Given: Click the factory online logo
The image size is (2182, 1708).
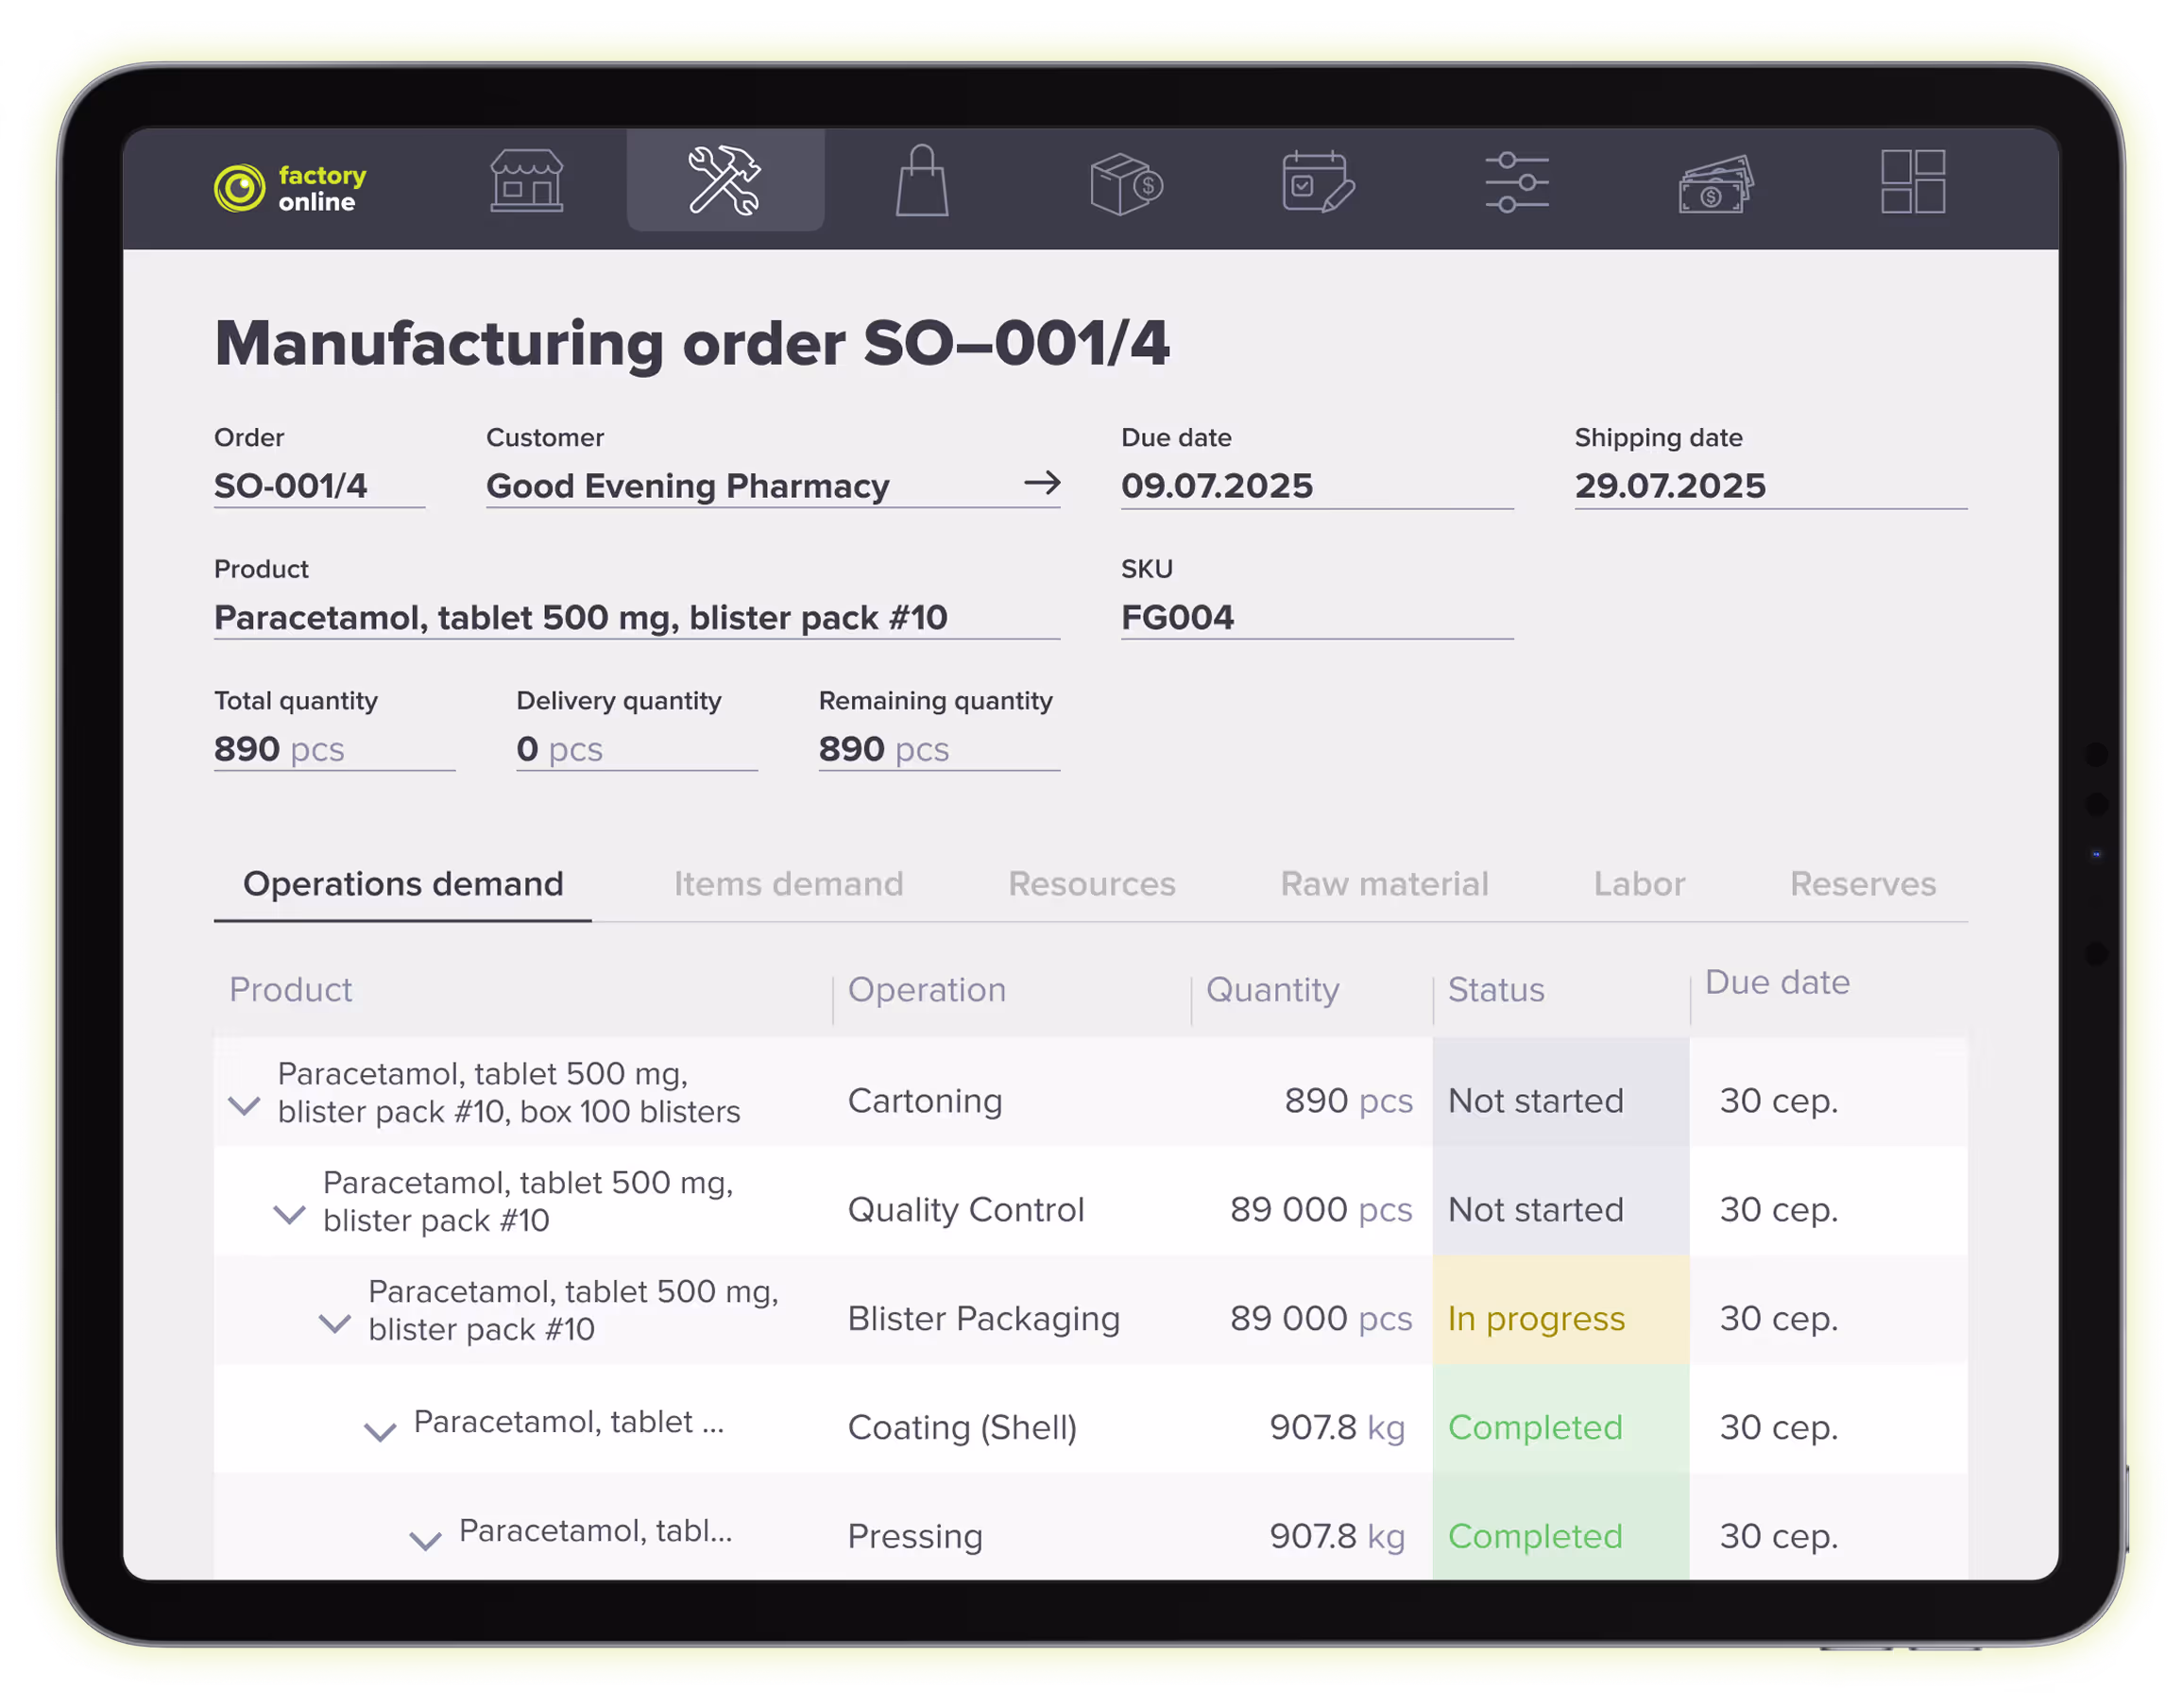Looking at the screenshot, I should (290, 186).
